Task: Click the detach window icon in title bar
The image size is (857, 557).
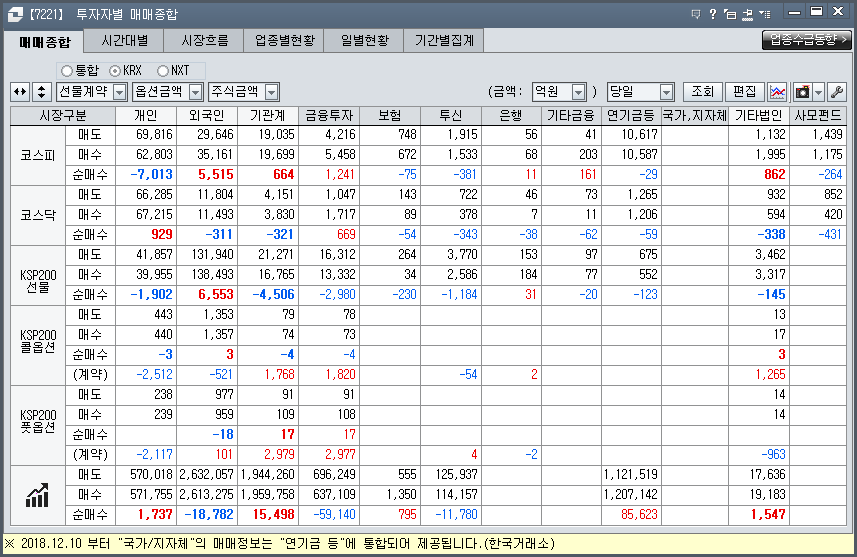Action: coord(730,14)
